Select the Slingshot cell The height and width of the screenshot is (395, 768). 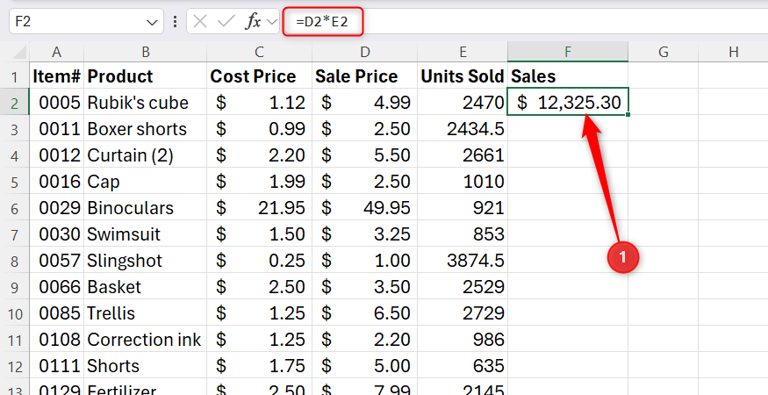click(145, 261)
